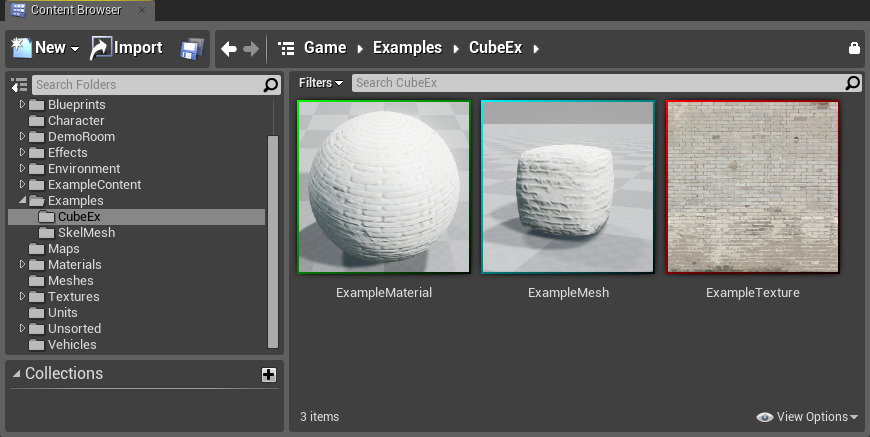The image size is (870, 437).
Task: Select the ExampleMaterial thumbnail
Action: (384, 187)
